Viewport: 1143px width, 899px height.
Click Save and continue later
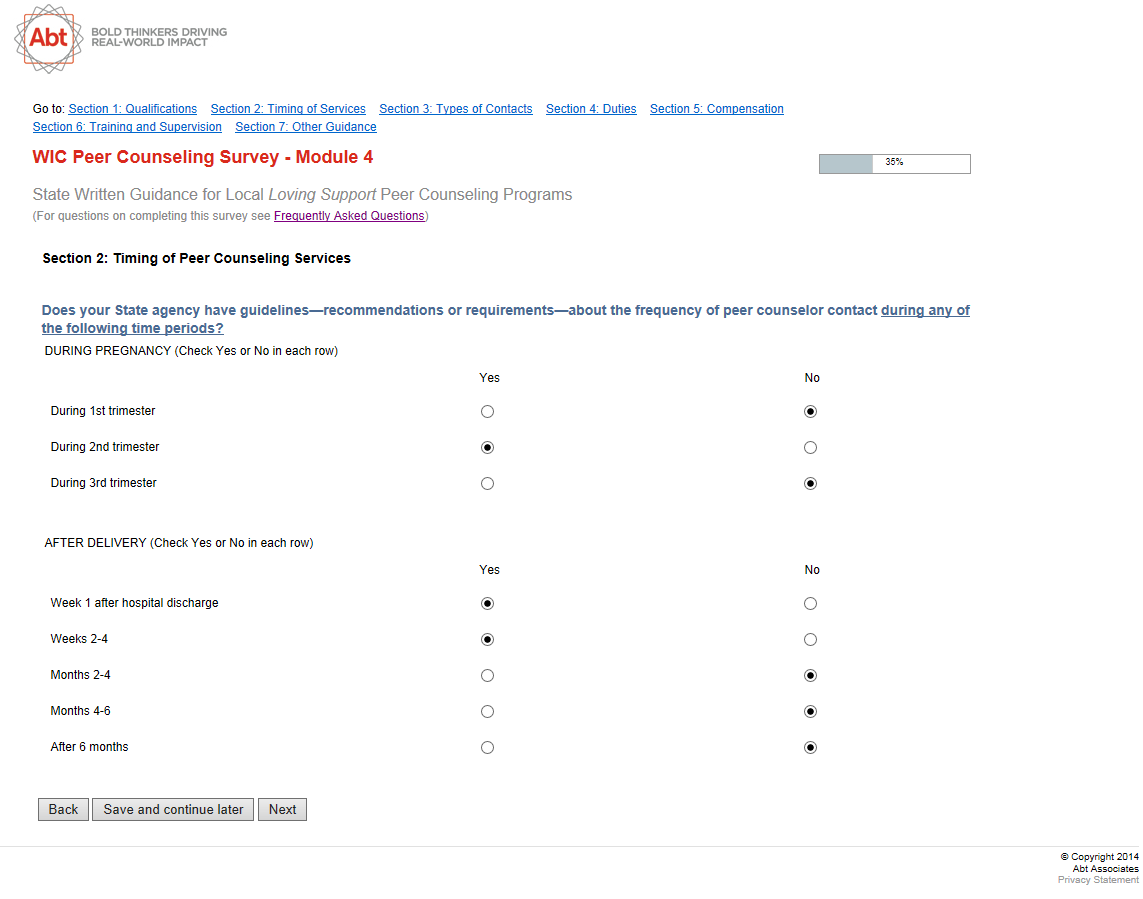click(x=173, y=810)
